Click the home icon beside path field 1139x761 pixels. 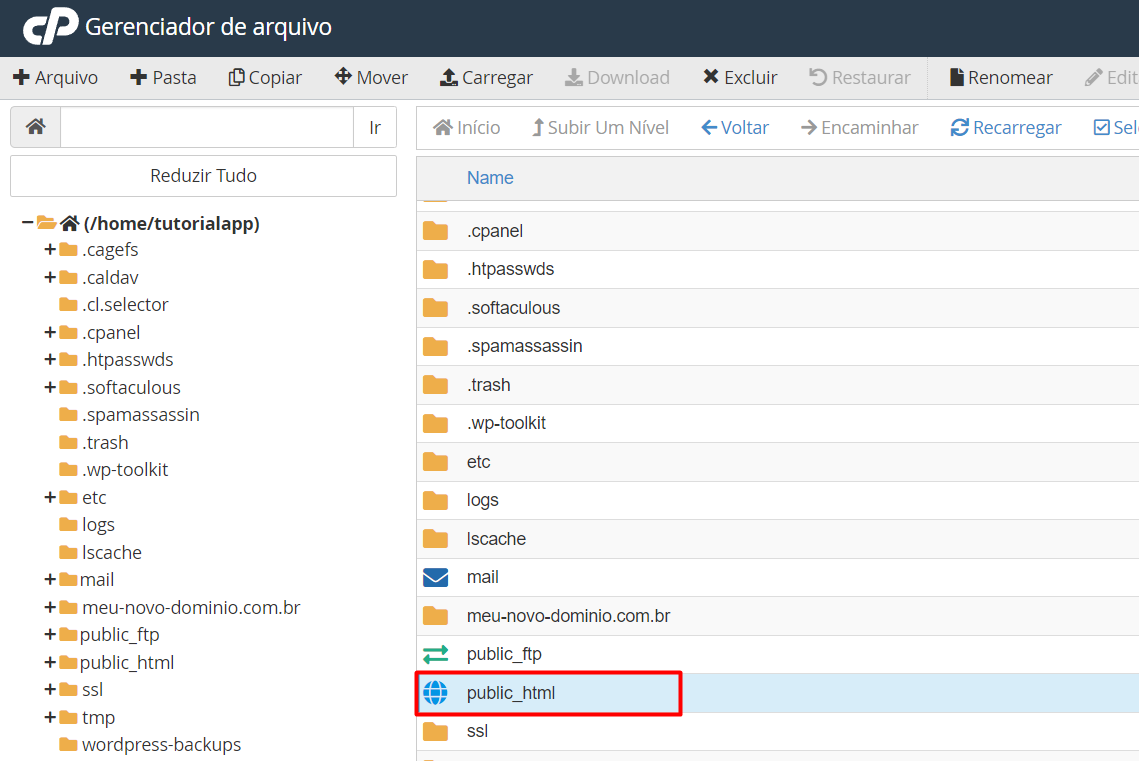(x=36, y=127)
